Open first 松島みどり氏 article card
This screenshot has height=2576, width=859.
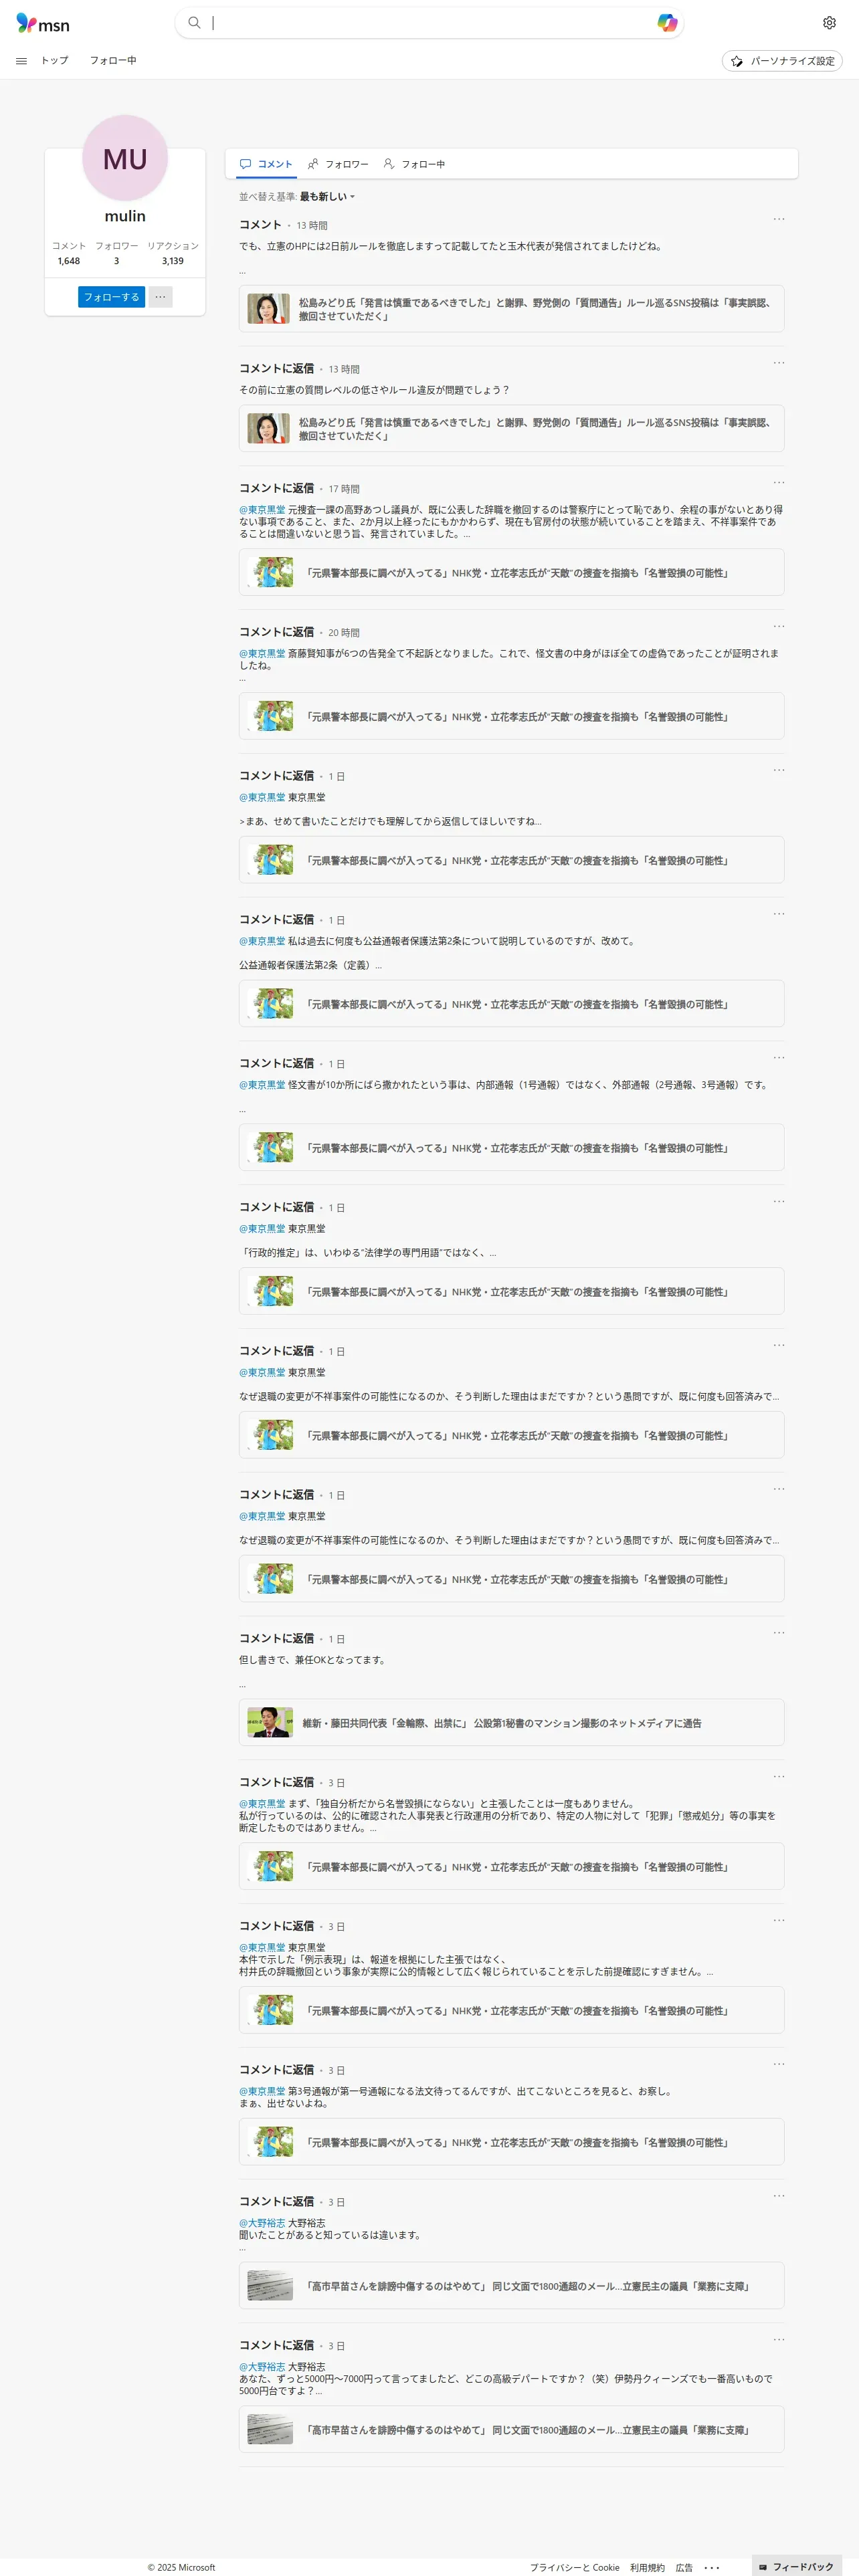[511, 309]
